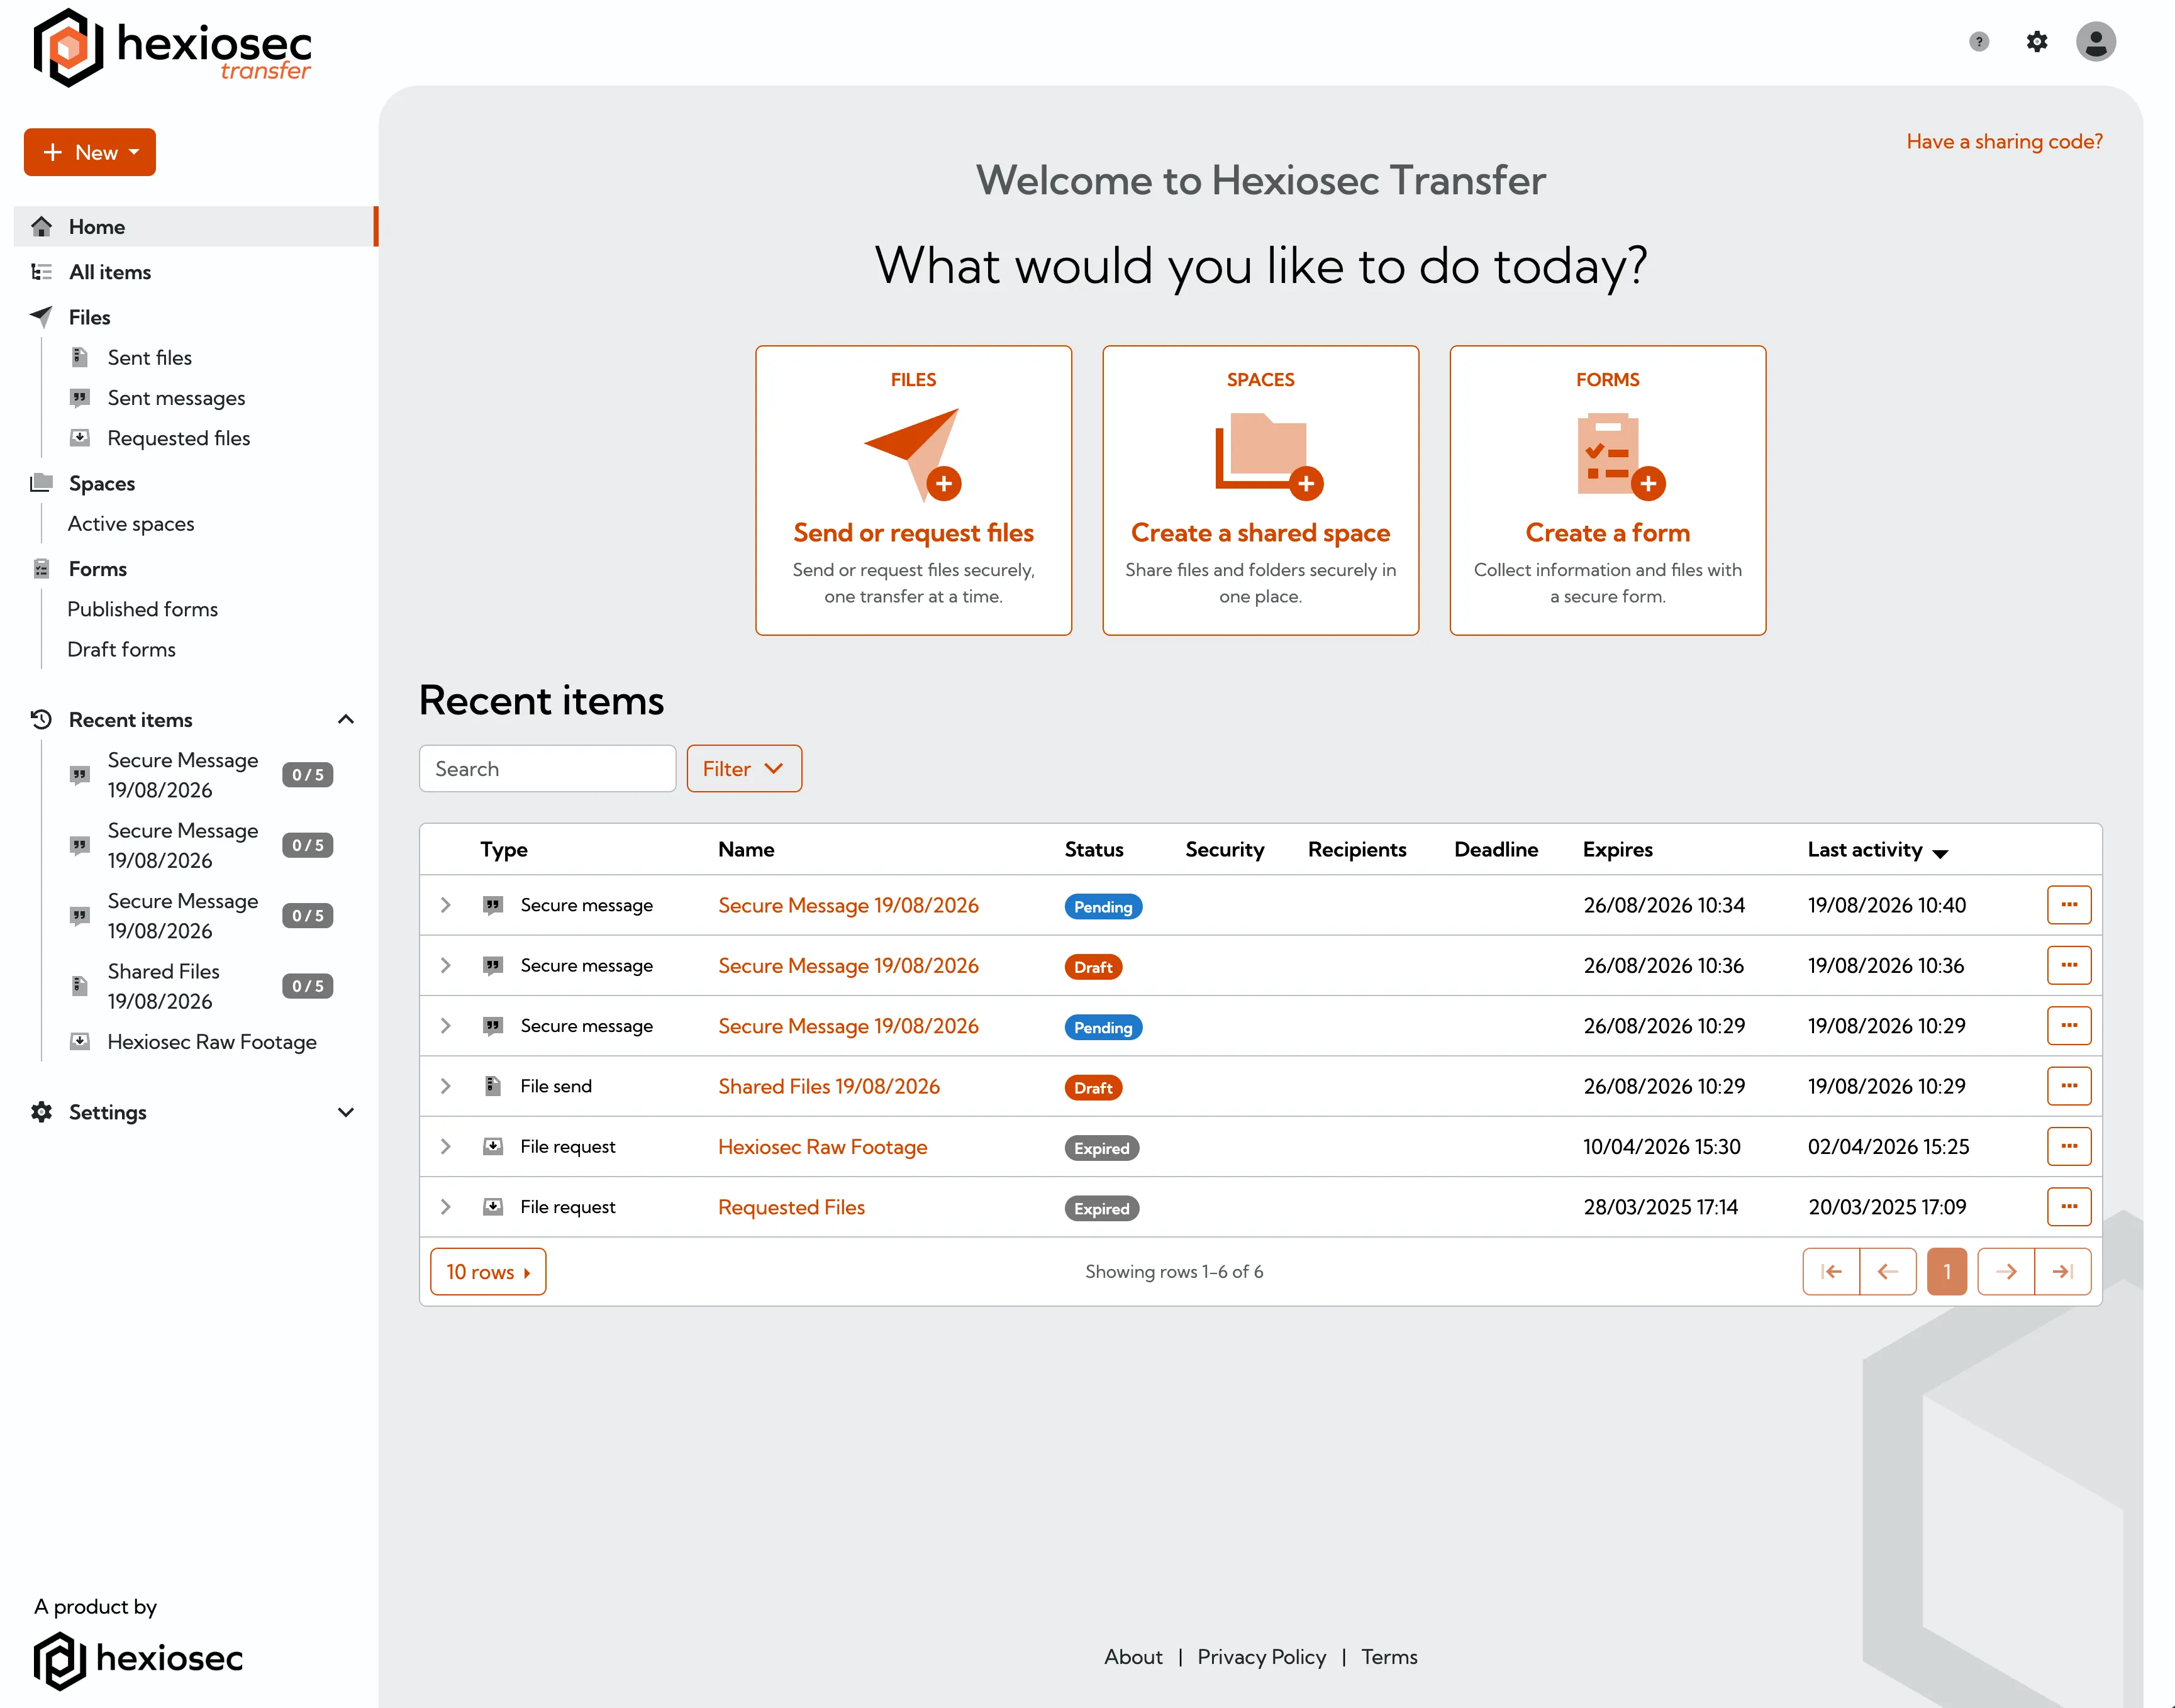
Task: Click the Requested files download icon
Action: (80, 438)
